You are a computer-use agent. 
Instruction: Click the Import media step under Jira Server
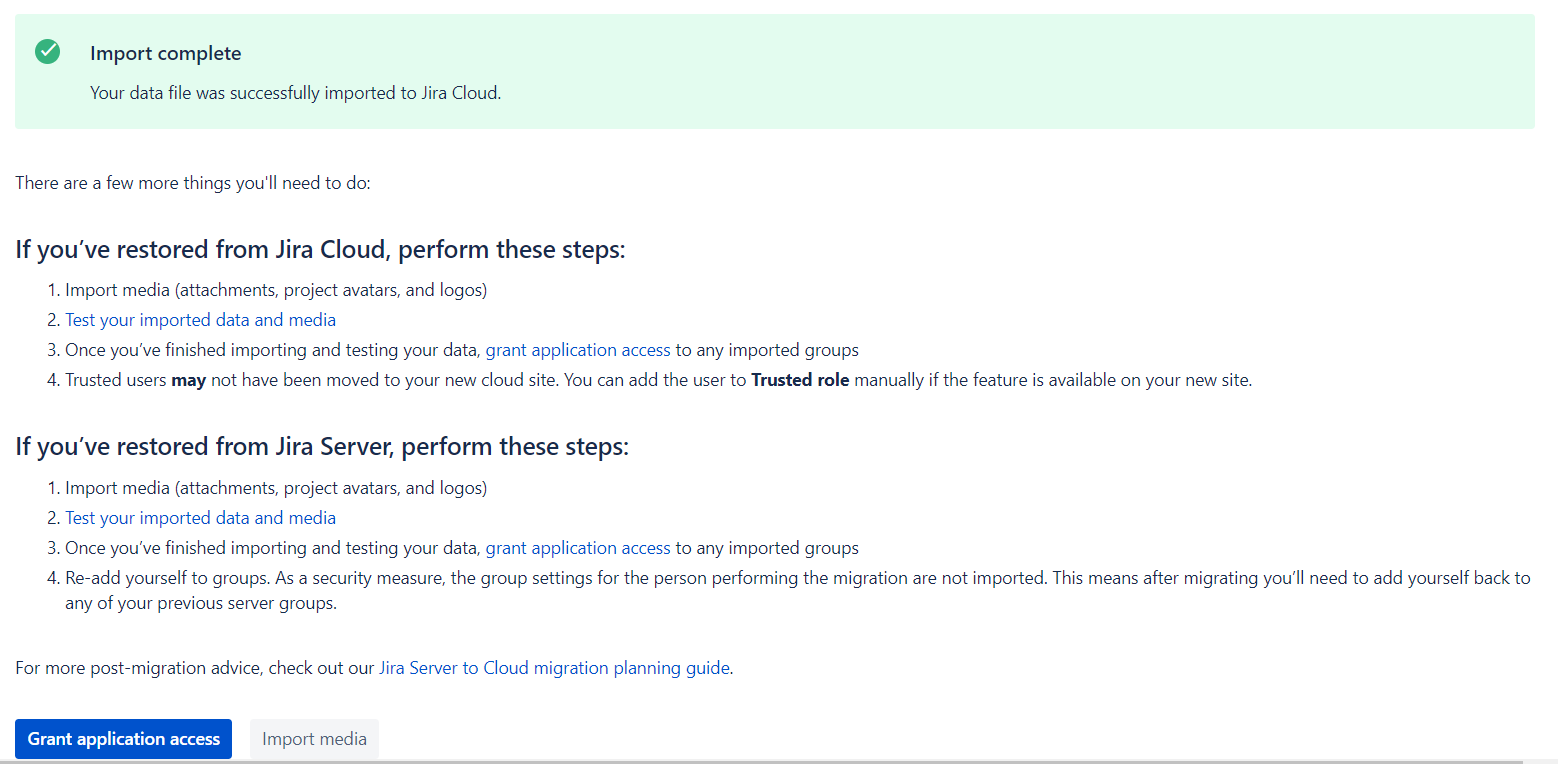pyautogui.click(x=276, y=489)
